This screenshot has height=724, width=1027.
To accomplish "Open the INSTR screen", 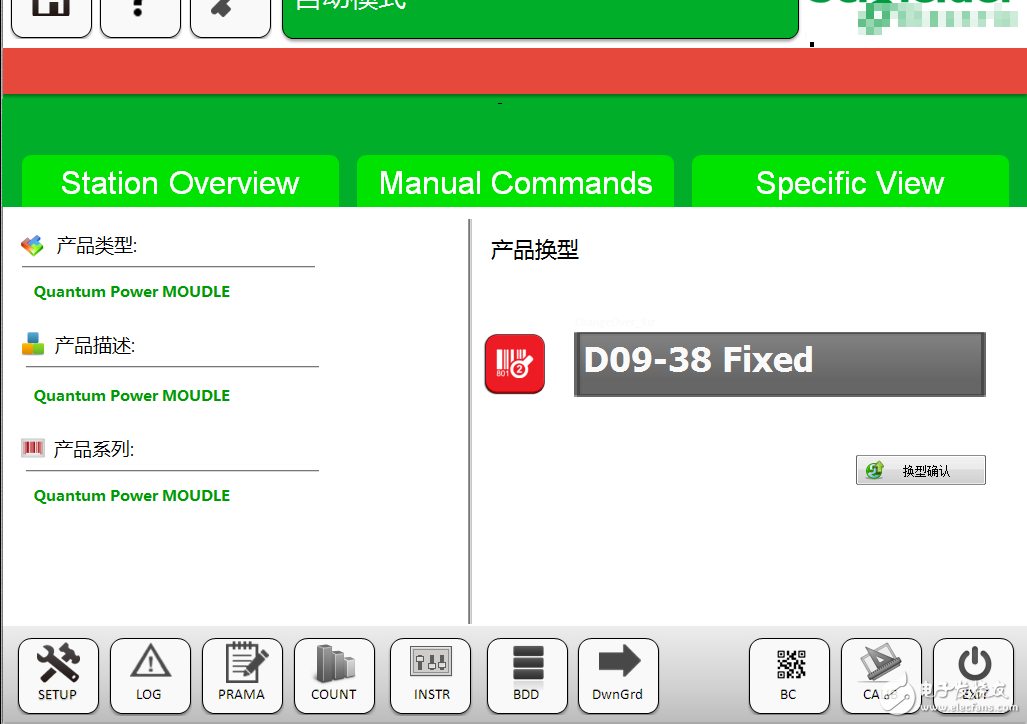I will tap(430, 676).
